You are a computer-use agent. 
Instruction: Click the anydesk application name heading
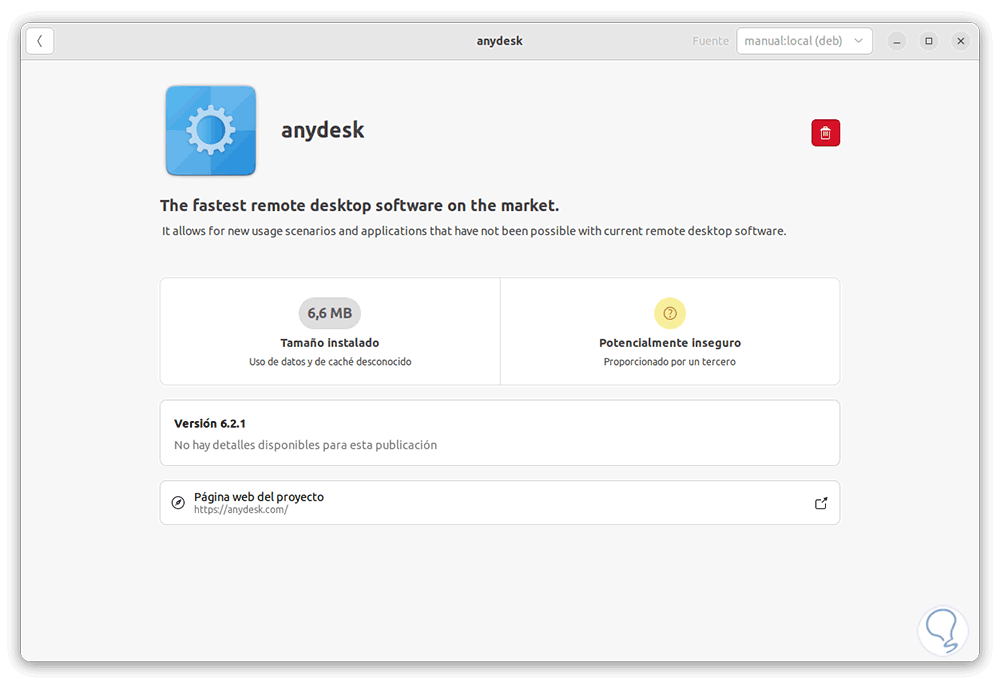(x=323, y=130)
